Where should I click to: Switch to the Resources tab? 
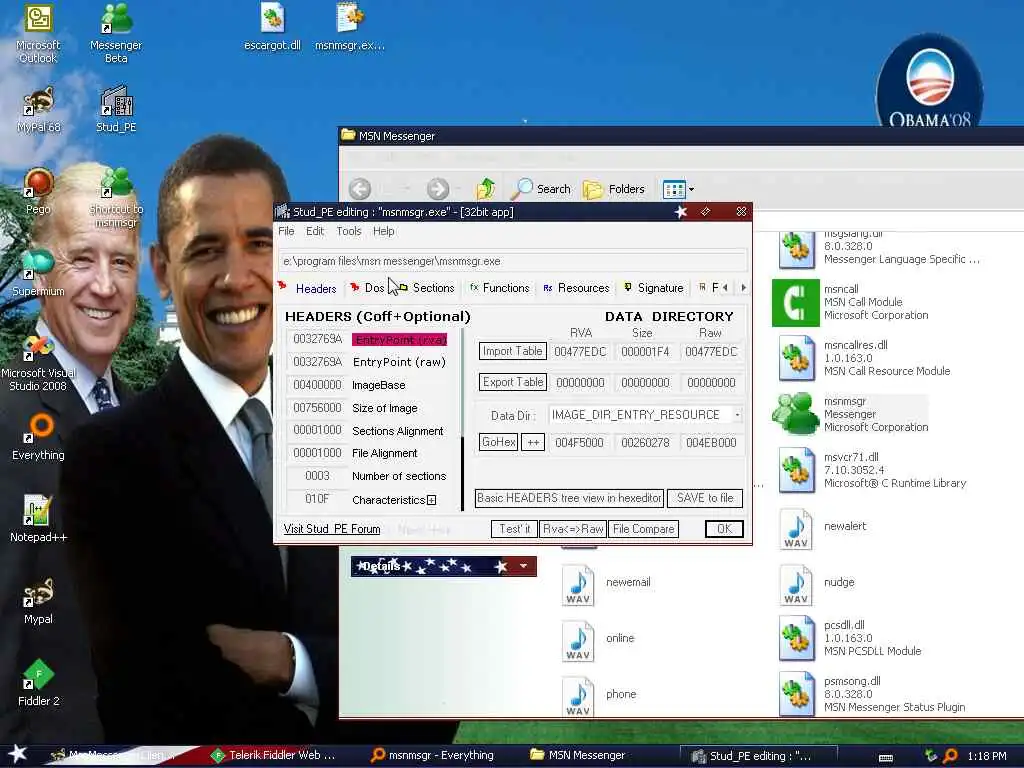click(576, 288)
